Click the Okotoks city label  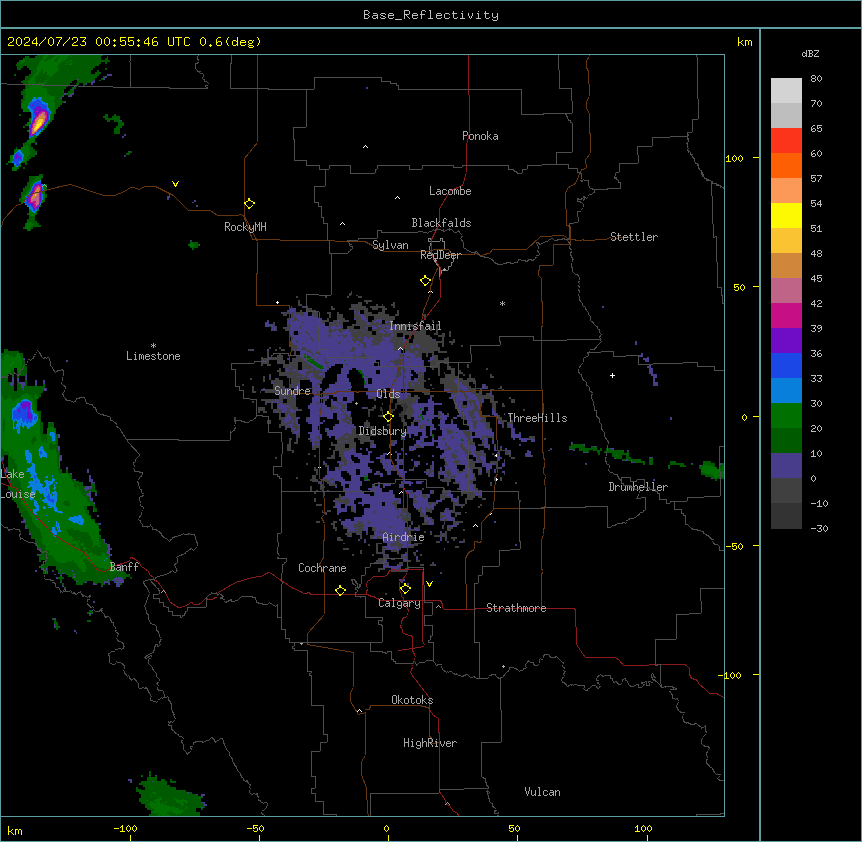click(412, 700)
